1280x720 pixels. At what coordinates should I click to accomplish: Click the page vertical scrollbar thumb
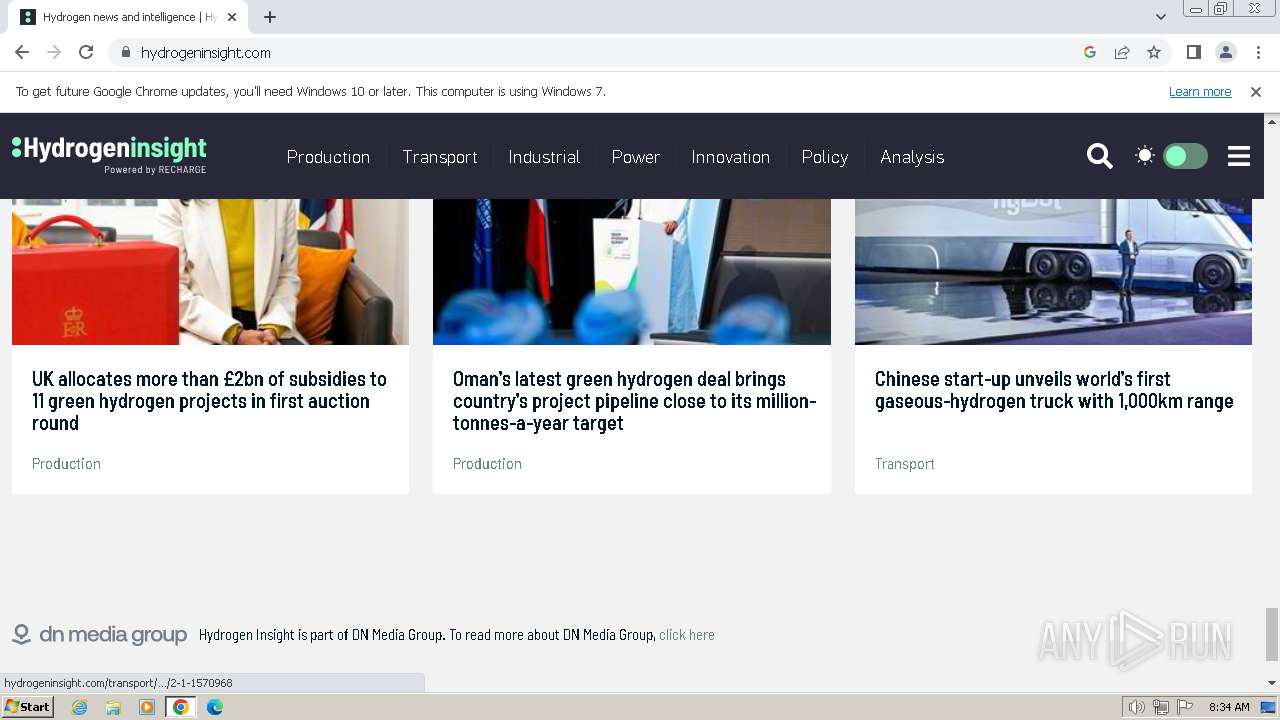(1272, 634)
